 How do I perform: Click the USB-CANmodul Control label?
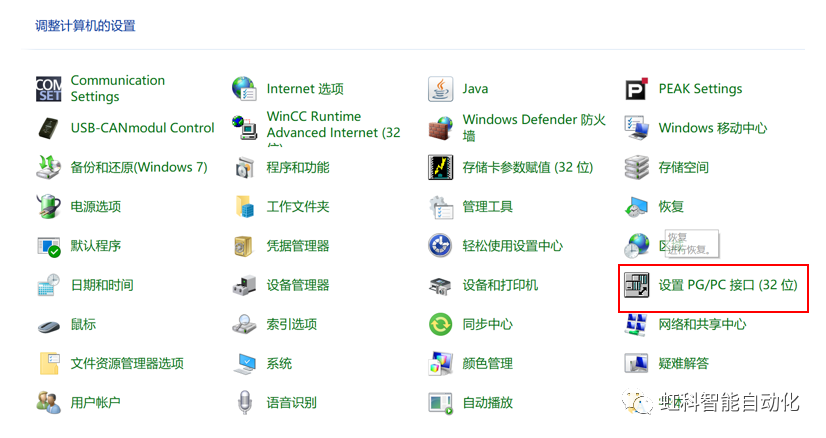(x=143, y=128)
